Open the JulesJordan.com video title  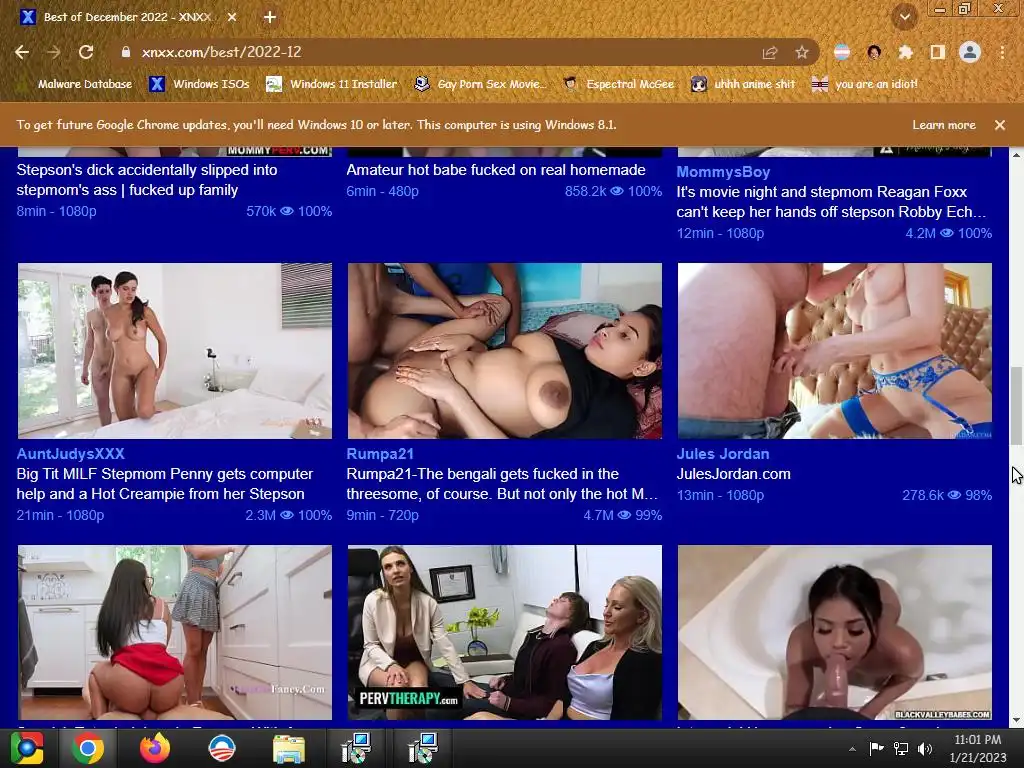pos(733,474)
